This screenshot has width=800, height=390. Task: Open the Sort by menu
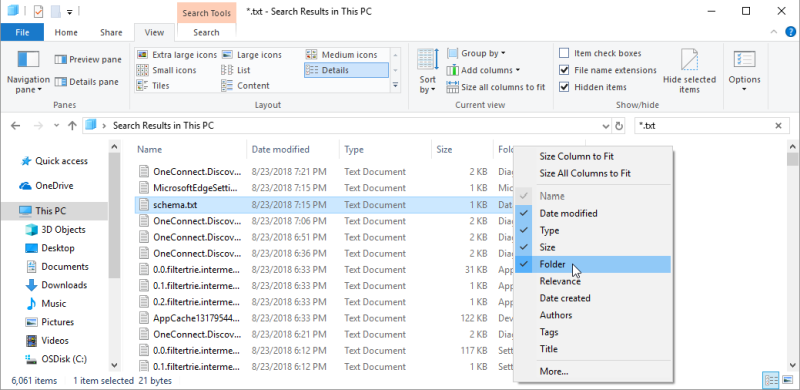428,71
